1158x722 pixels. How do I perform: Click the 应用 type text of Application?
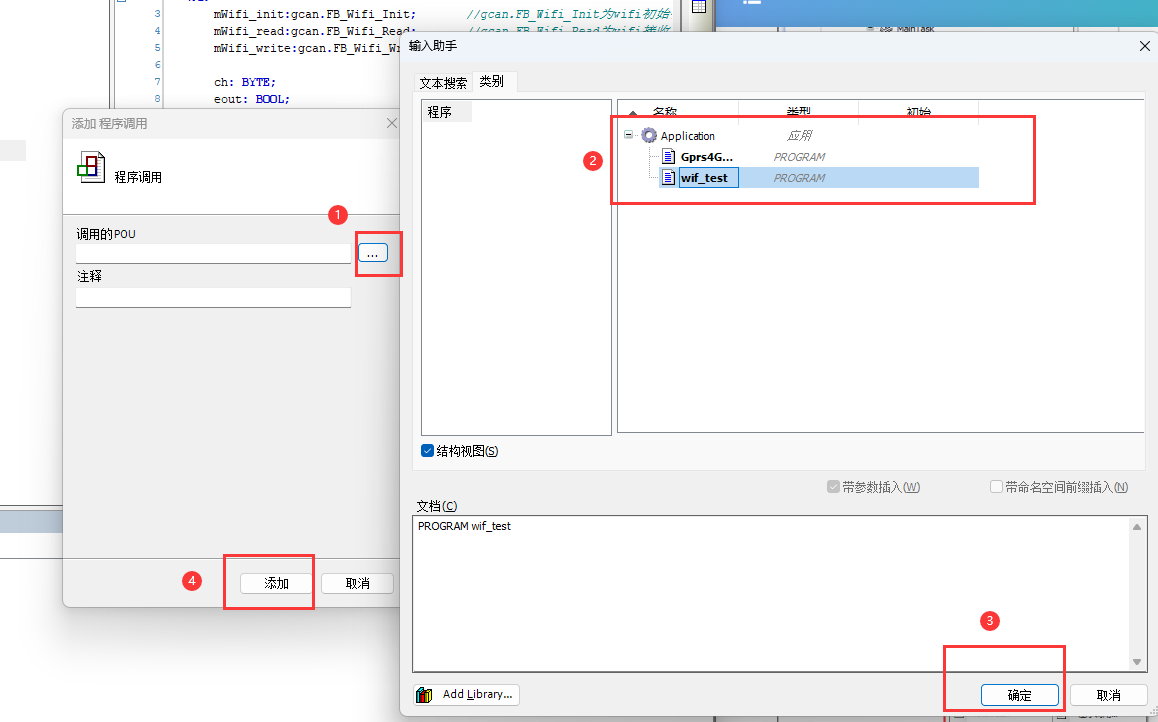(799, 136)
